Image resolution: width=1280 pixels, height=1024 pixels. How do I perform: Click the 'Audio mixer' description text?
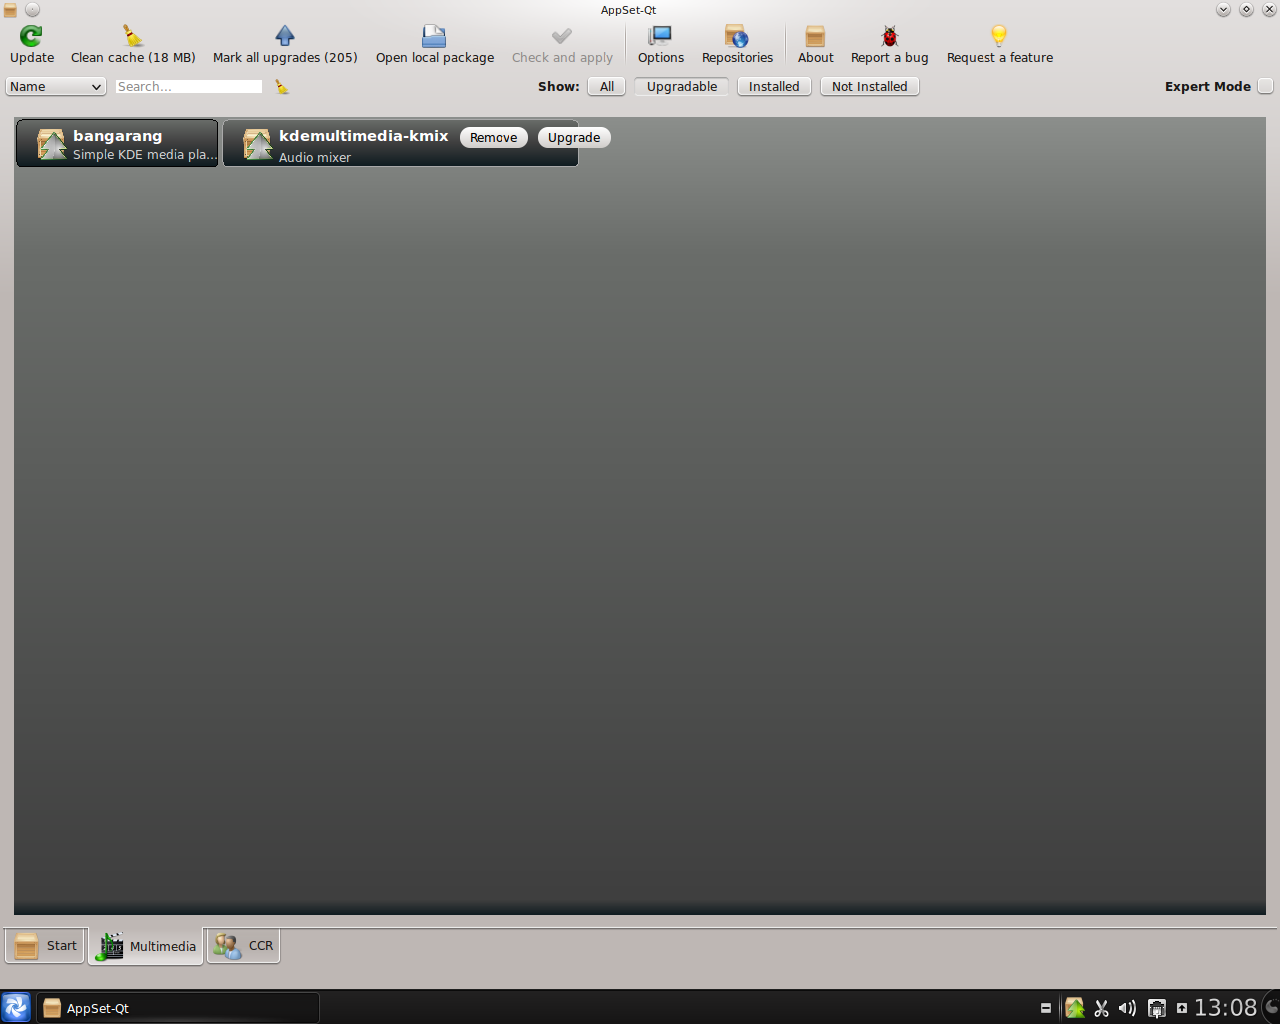point(315,158)
